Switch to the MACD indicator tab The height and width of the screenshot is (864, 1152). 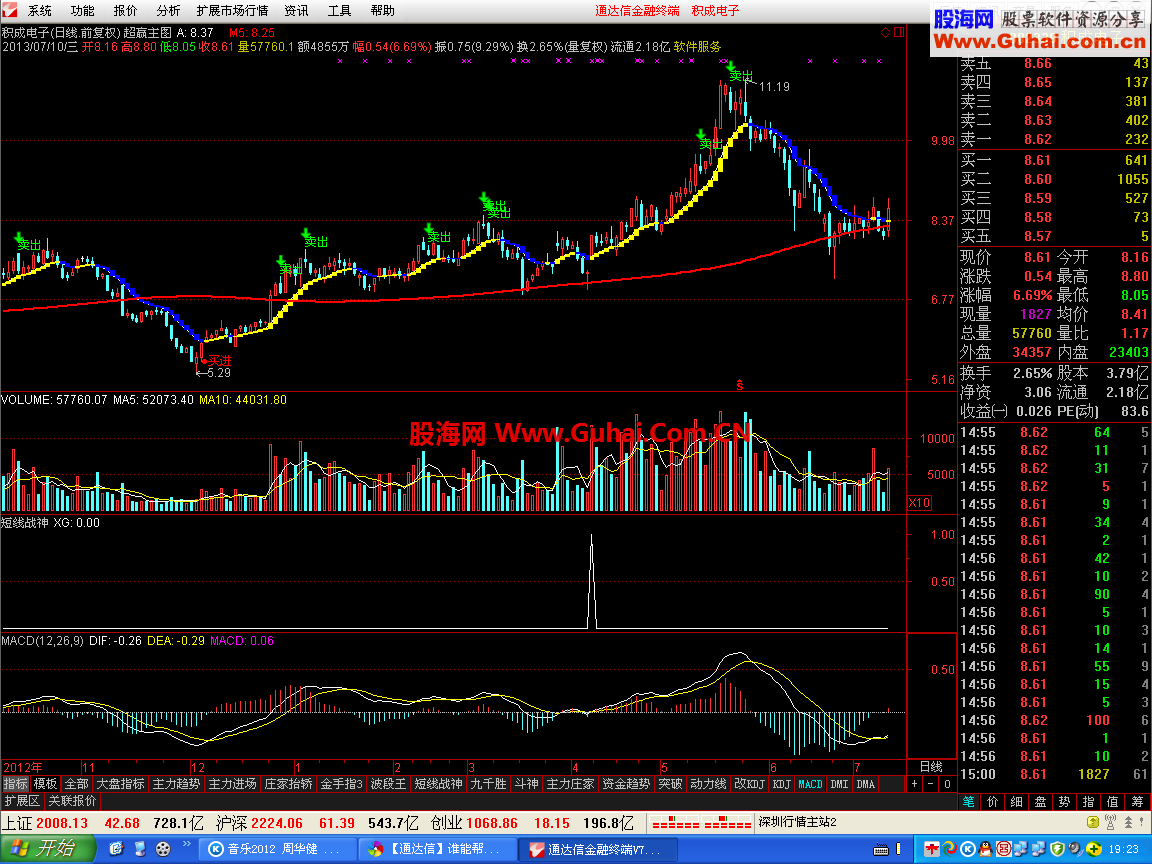pyautogui.click(x=810, y=784)
